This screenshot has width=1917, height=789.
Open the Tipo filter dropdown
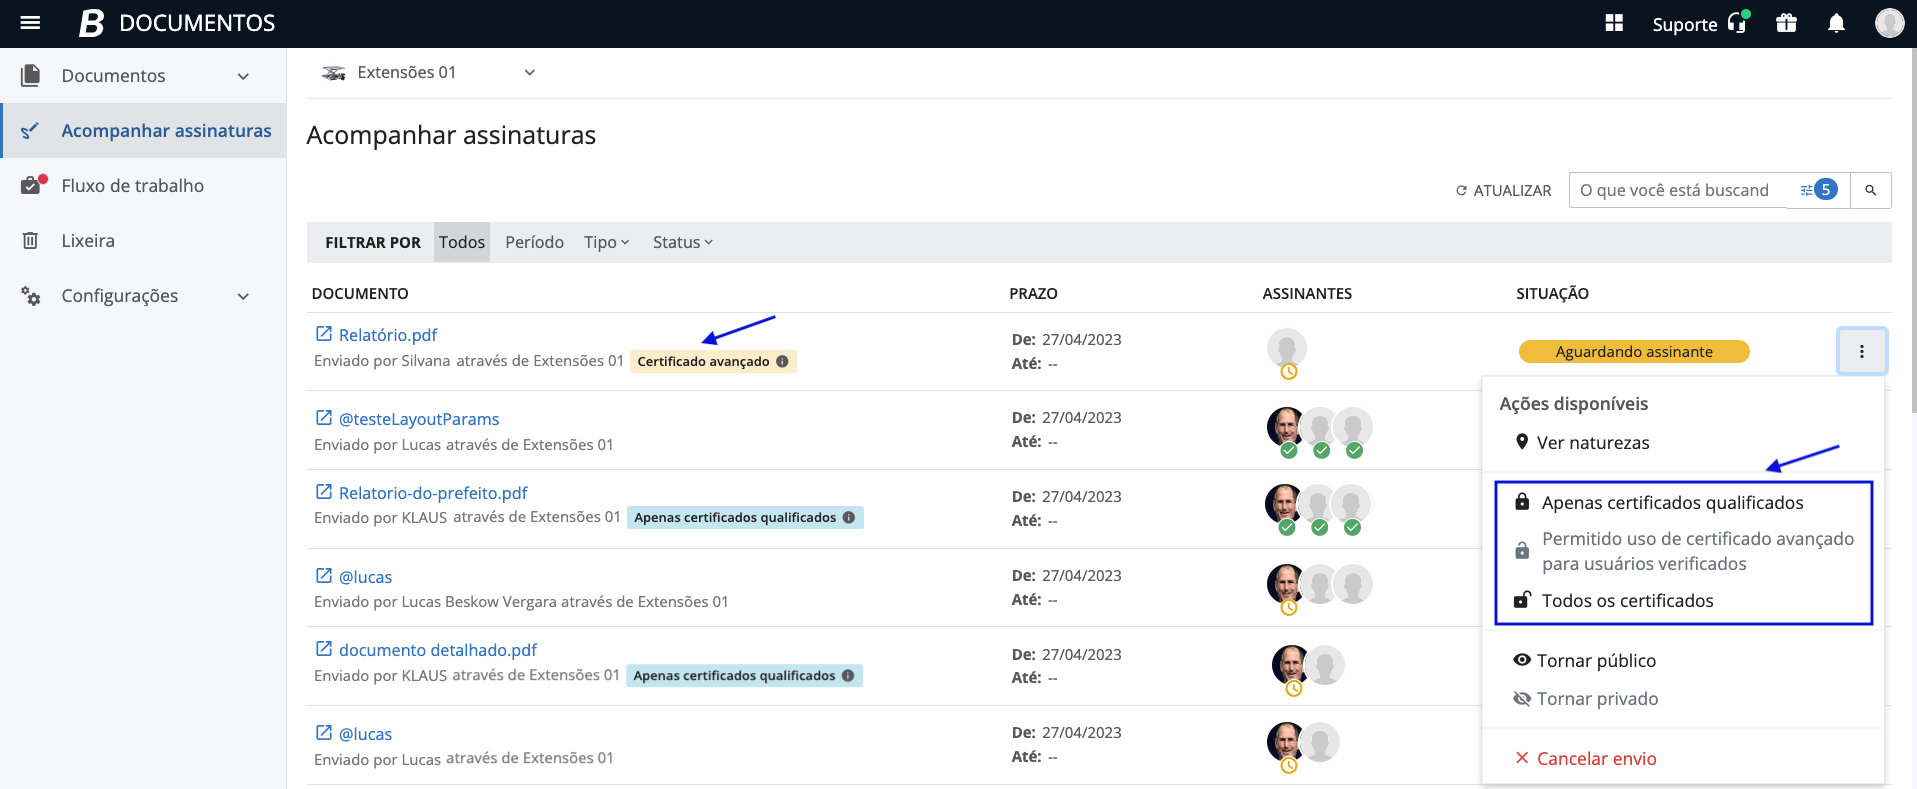click(606, 242)
